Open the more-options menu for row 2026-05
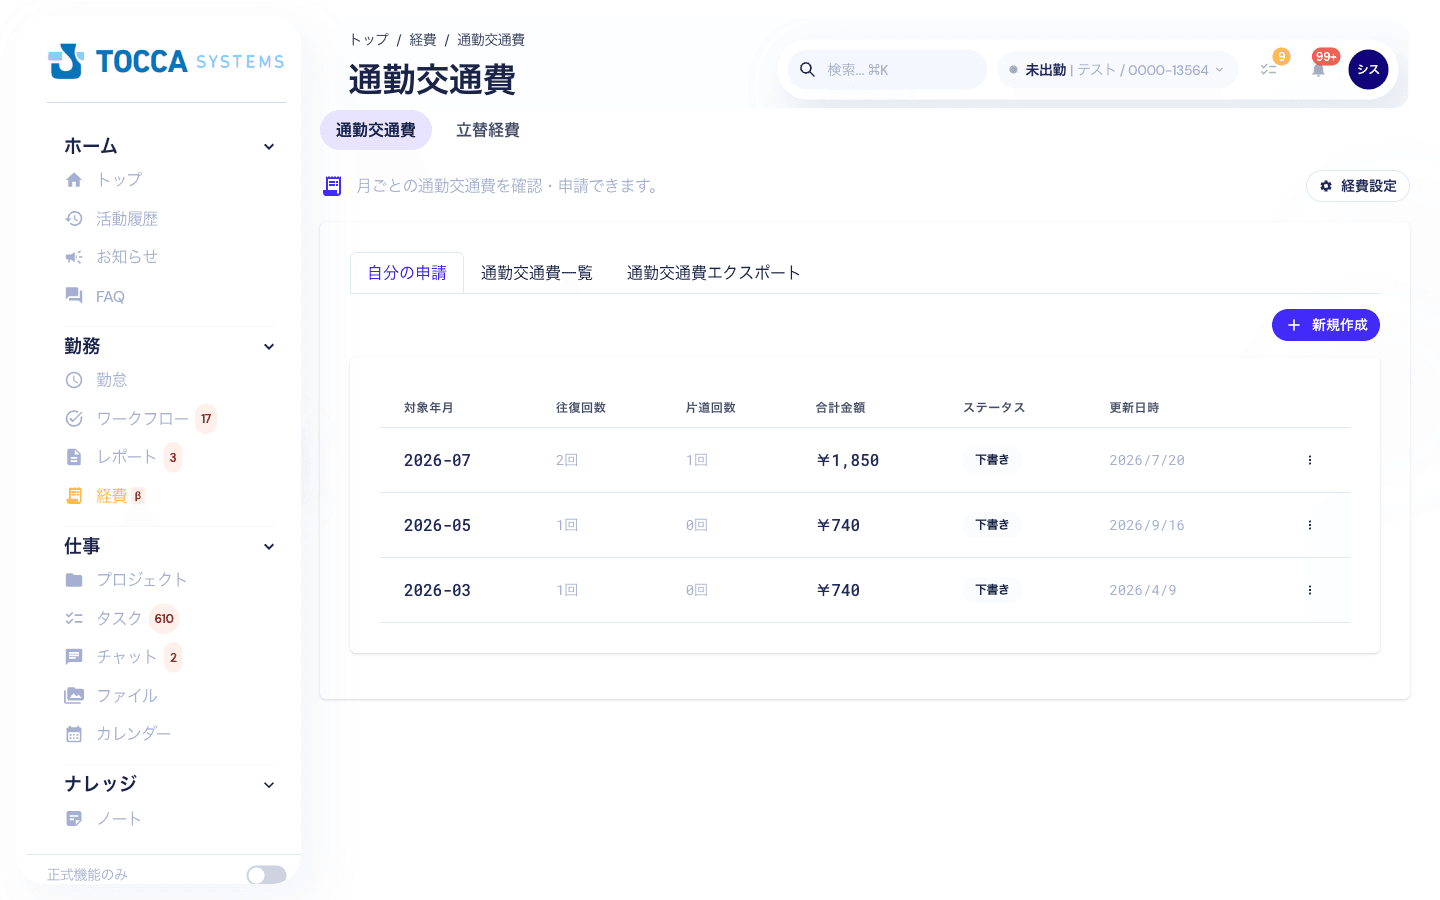This screenshot has height=900, width=1440. tap(1309, 525)
